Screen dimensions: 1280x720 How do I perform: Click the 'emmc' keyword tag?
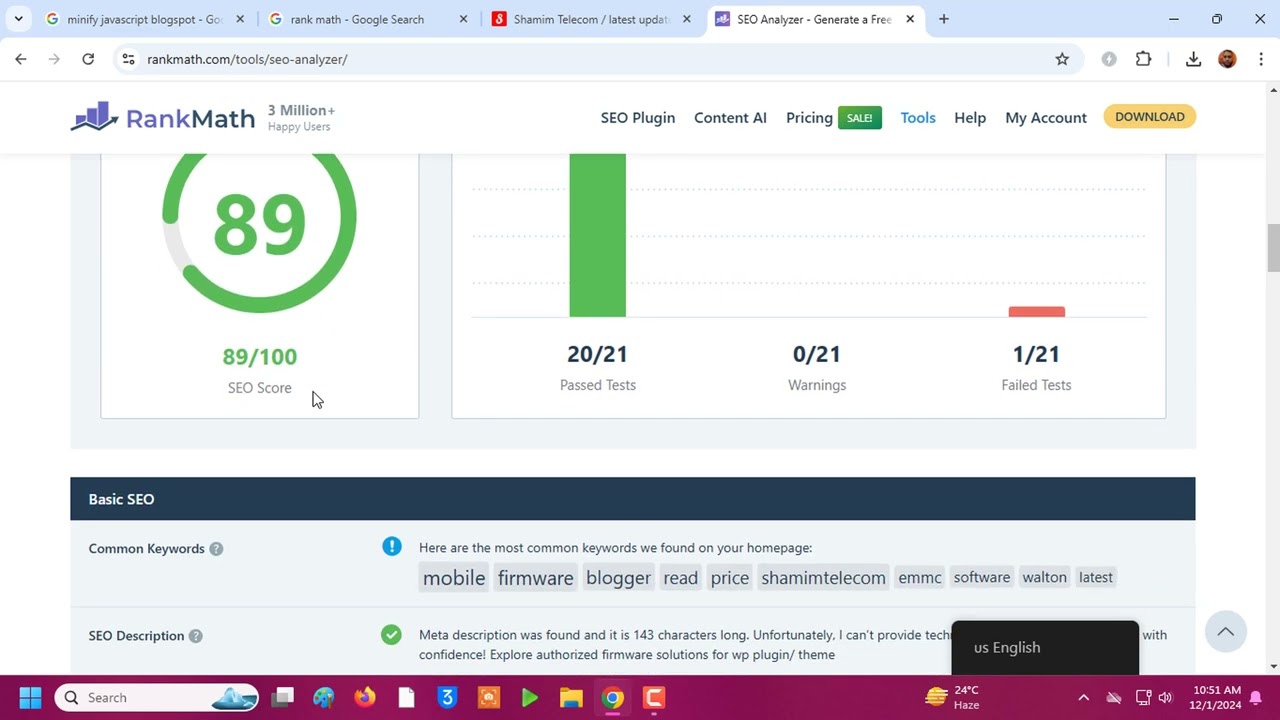click(920, 577)
